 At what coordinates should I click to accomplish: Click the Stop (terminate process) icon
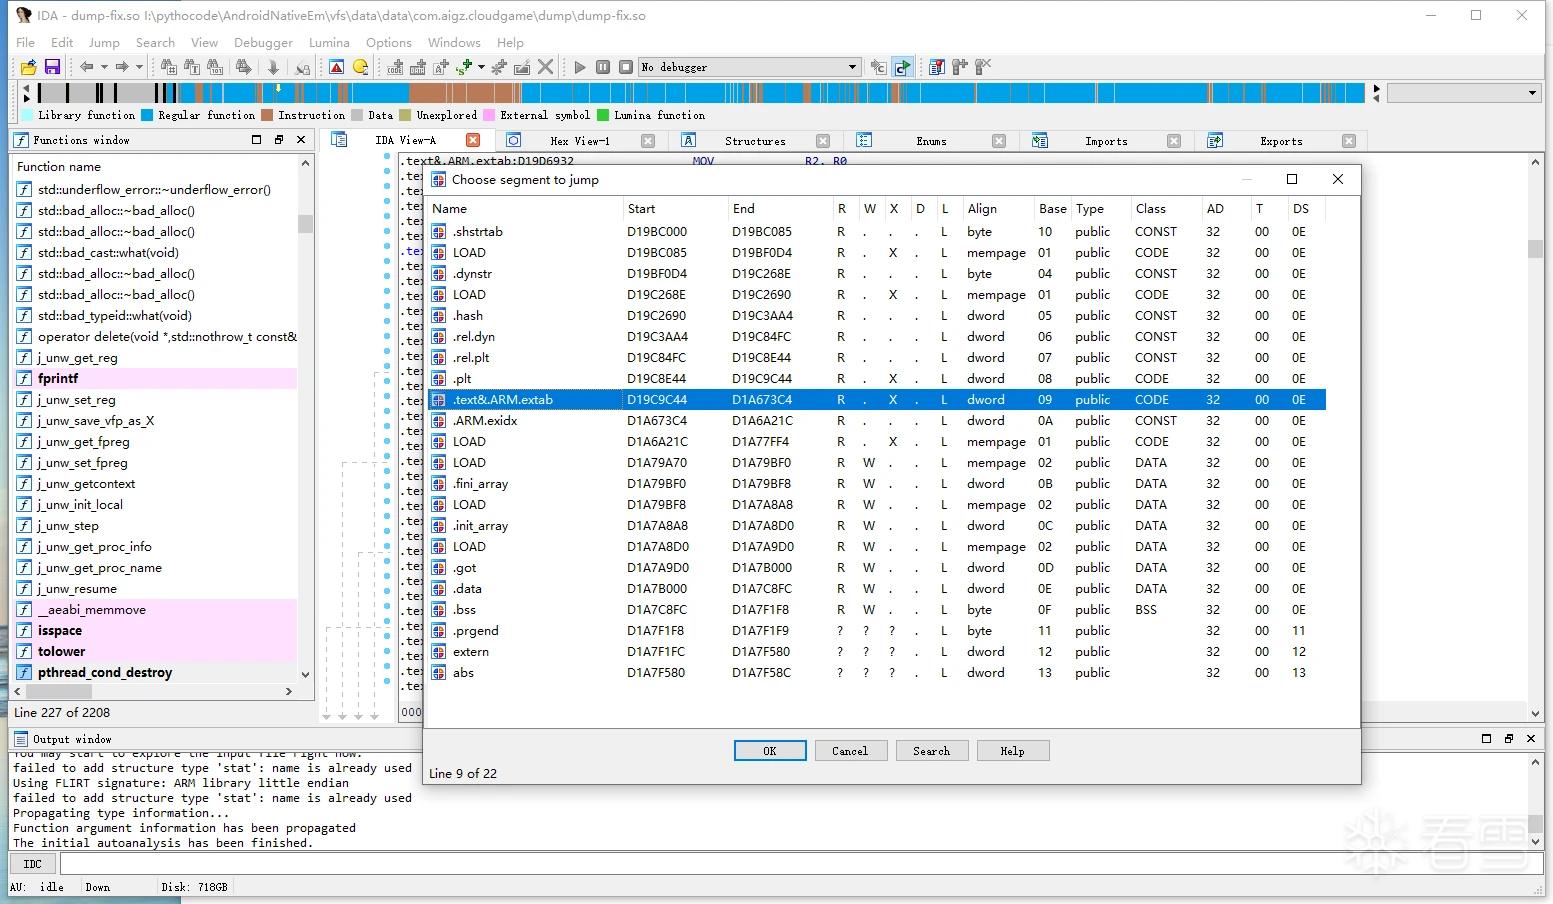coord(626,67)
